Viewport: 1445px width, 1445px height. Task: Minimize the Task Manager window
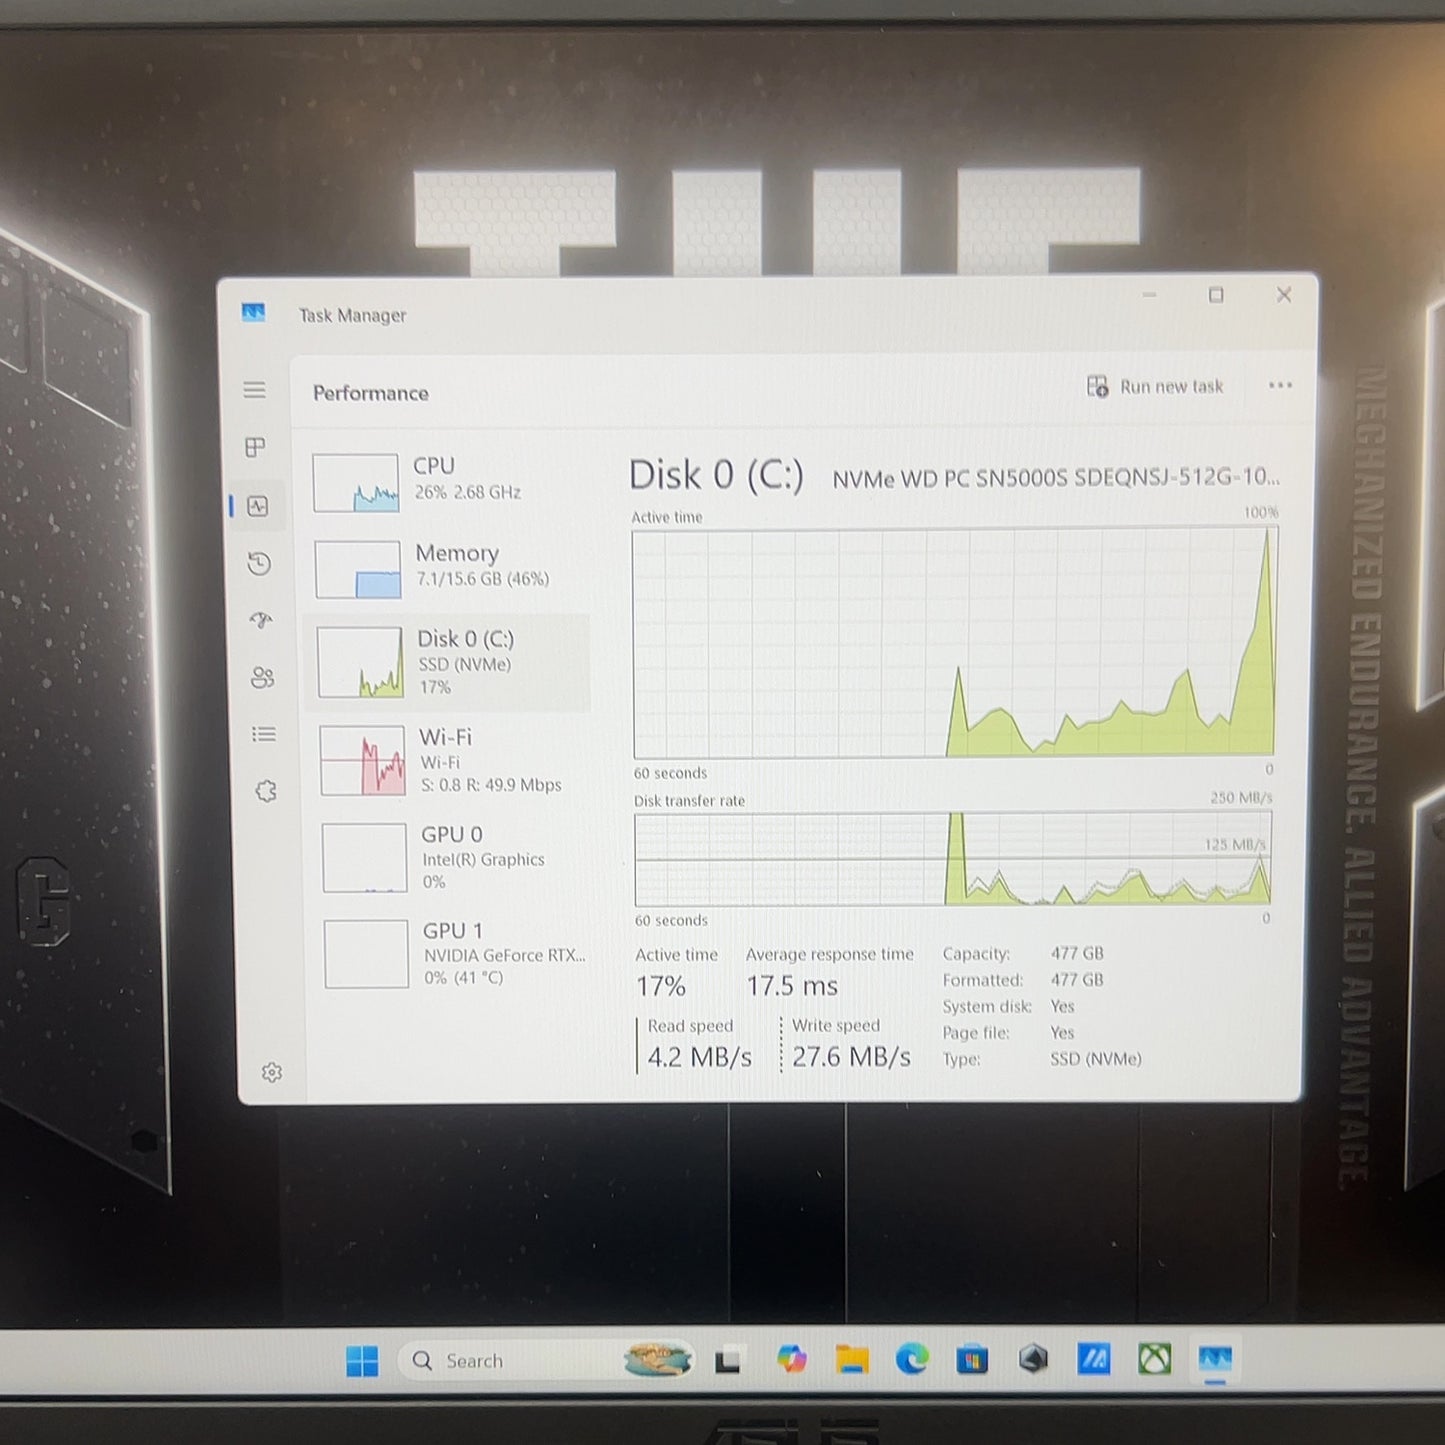pos(1149,295)
